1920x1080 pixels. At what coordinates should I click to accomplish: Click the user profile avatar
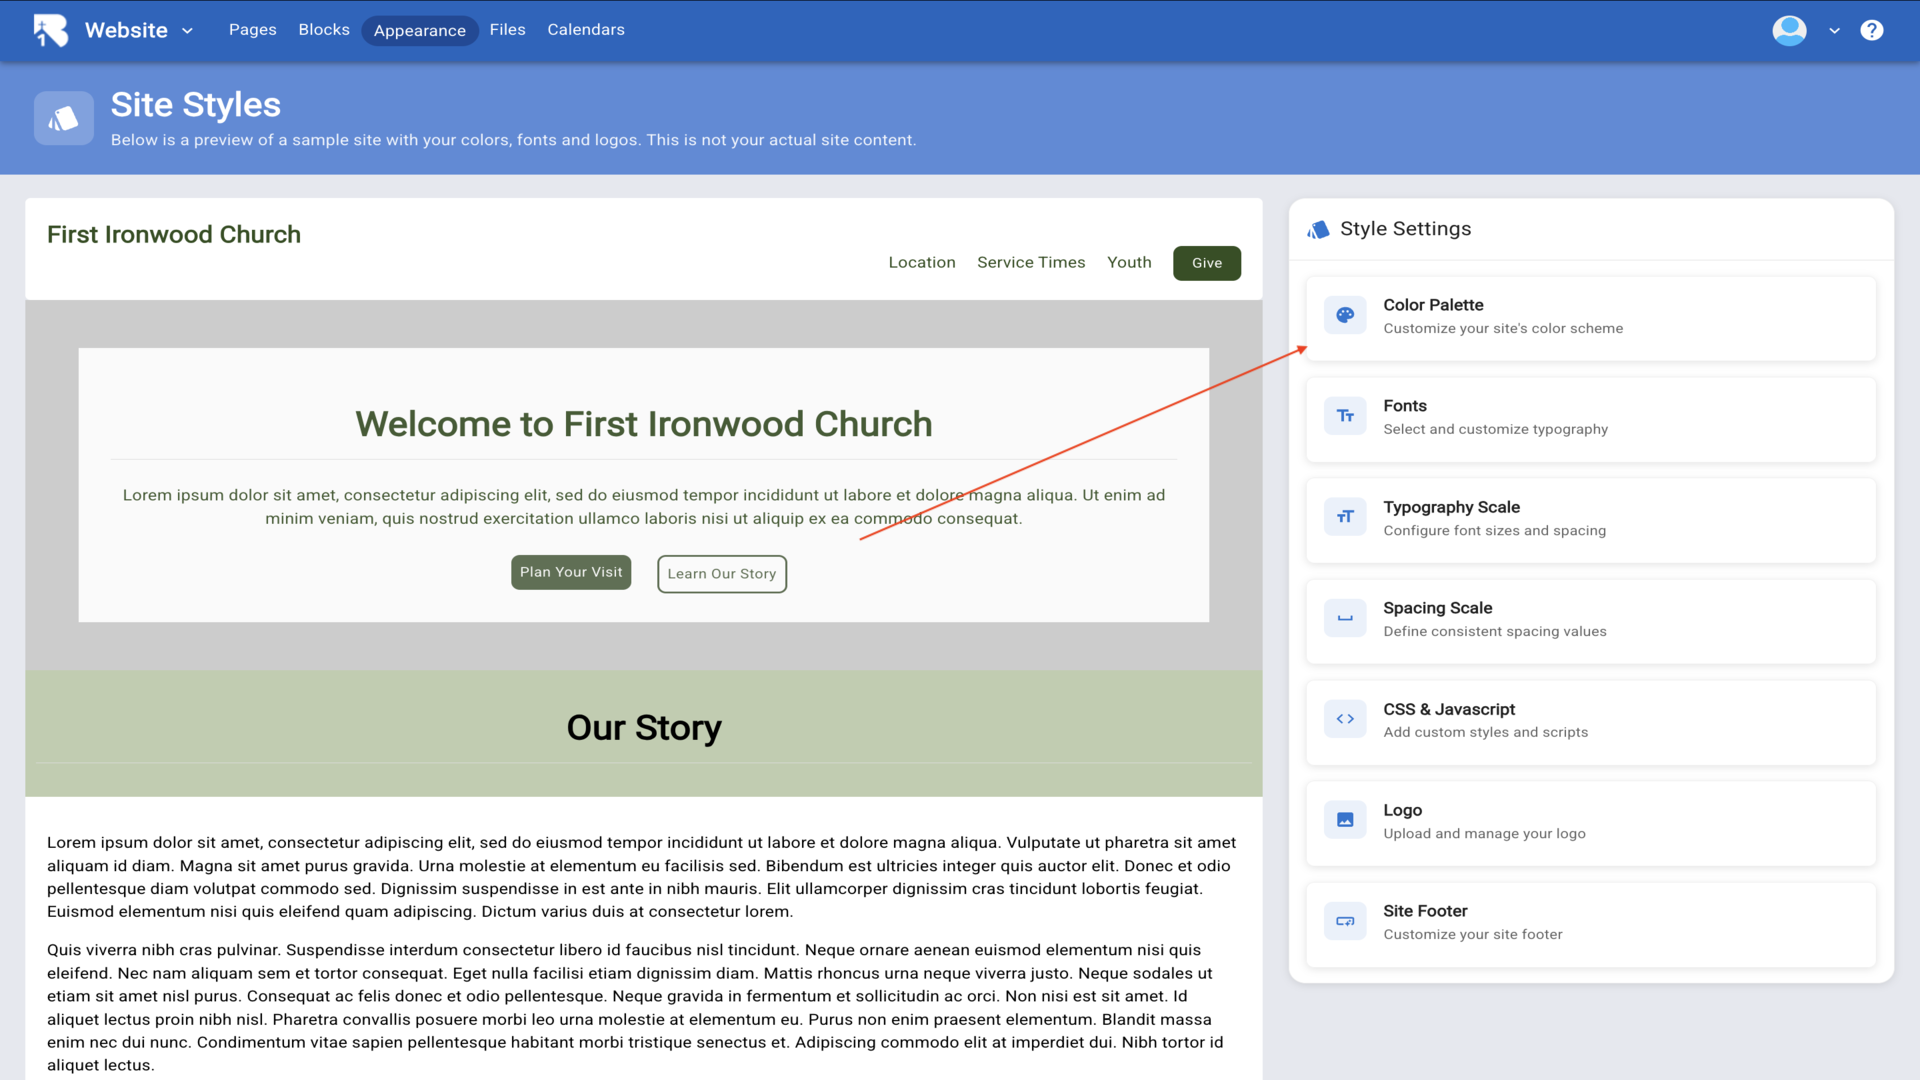(x=1789, y=30)
